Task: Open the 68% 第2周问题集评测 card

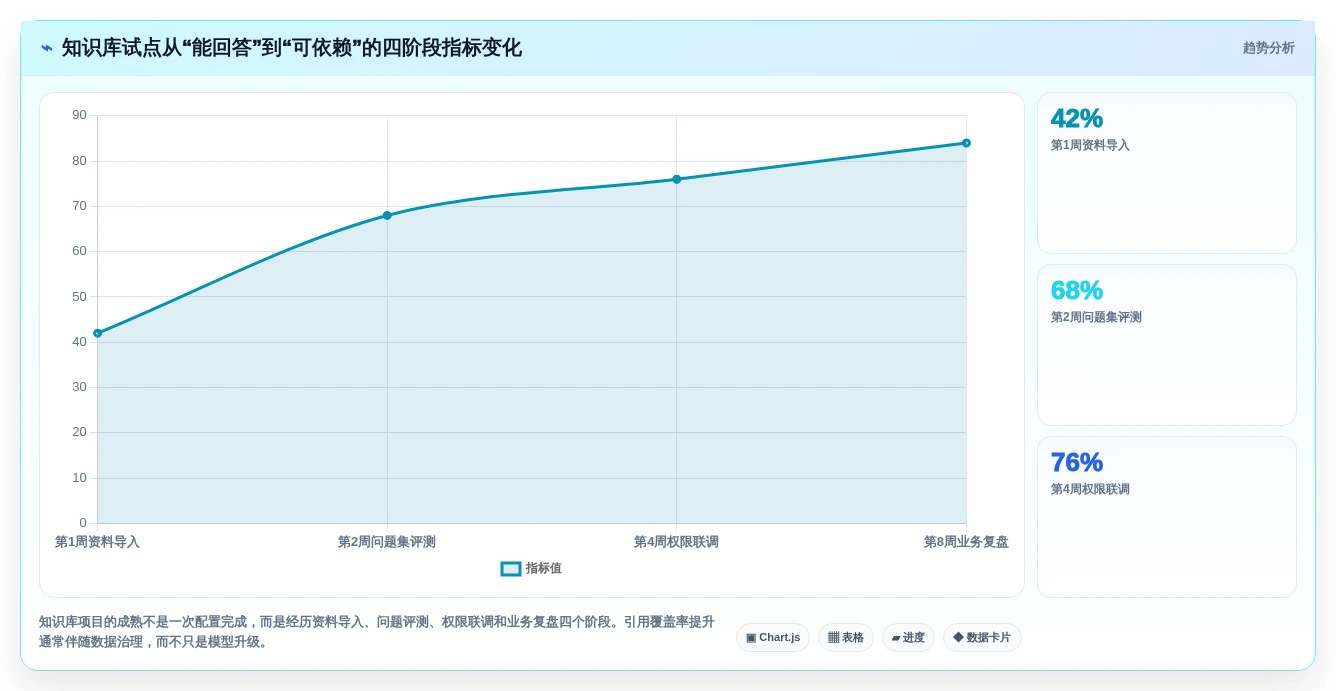Action: click(1167, 345)
